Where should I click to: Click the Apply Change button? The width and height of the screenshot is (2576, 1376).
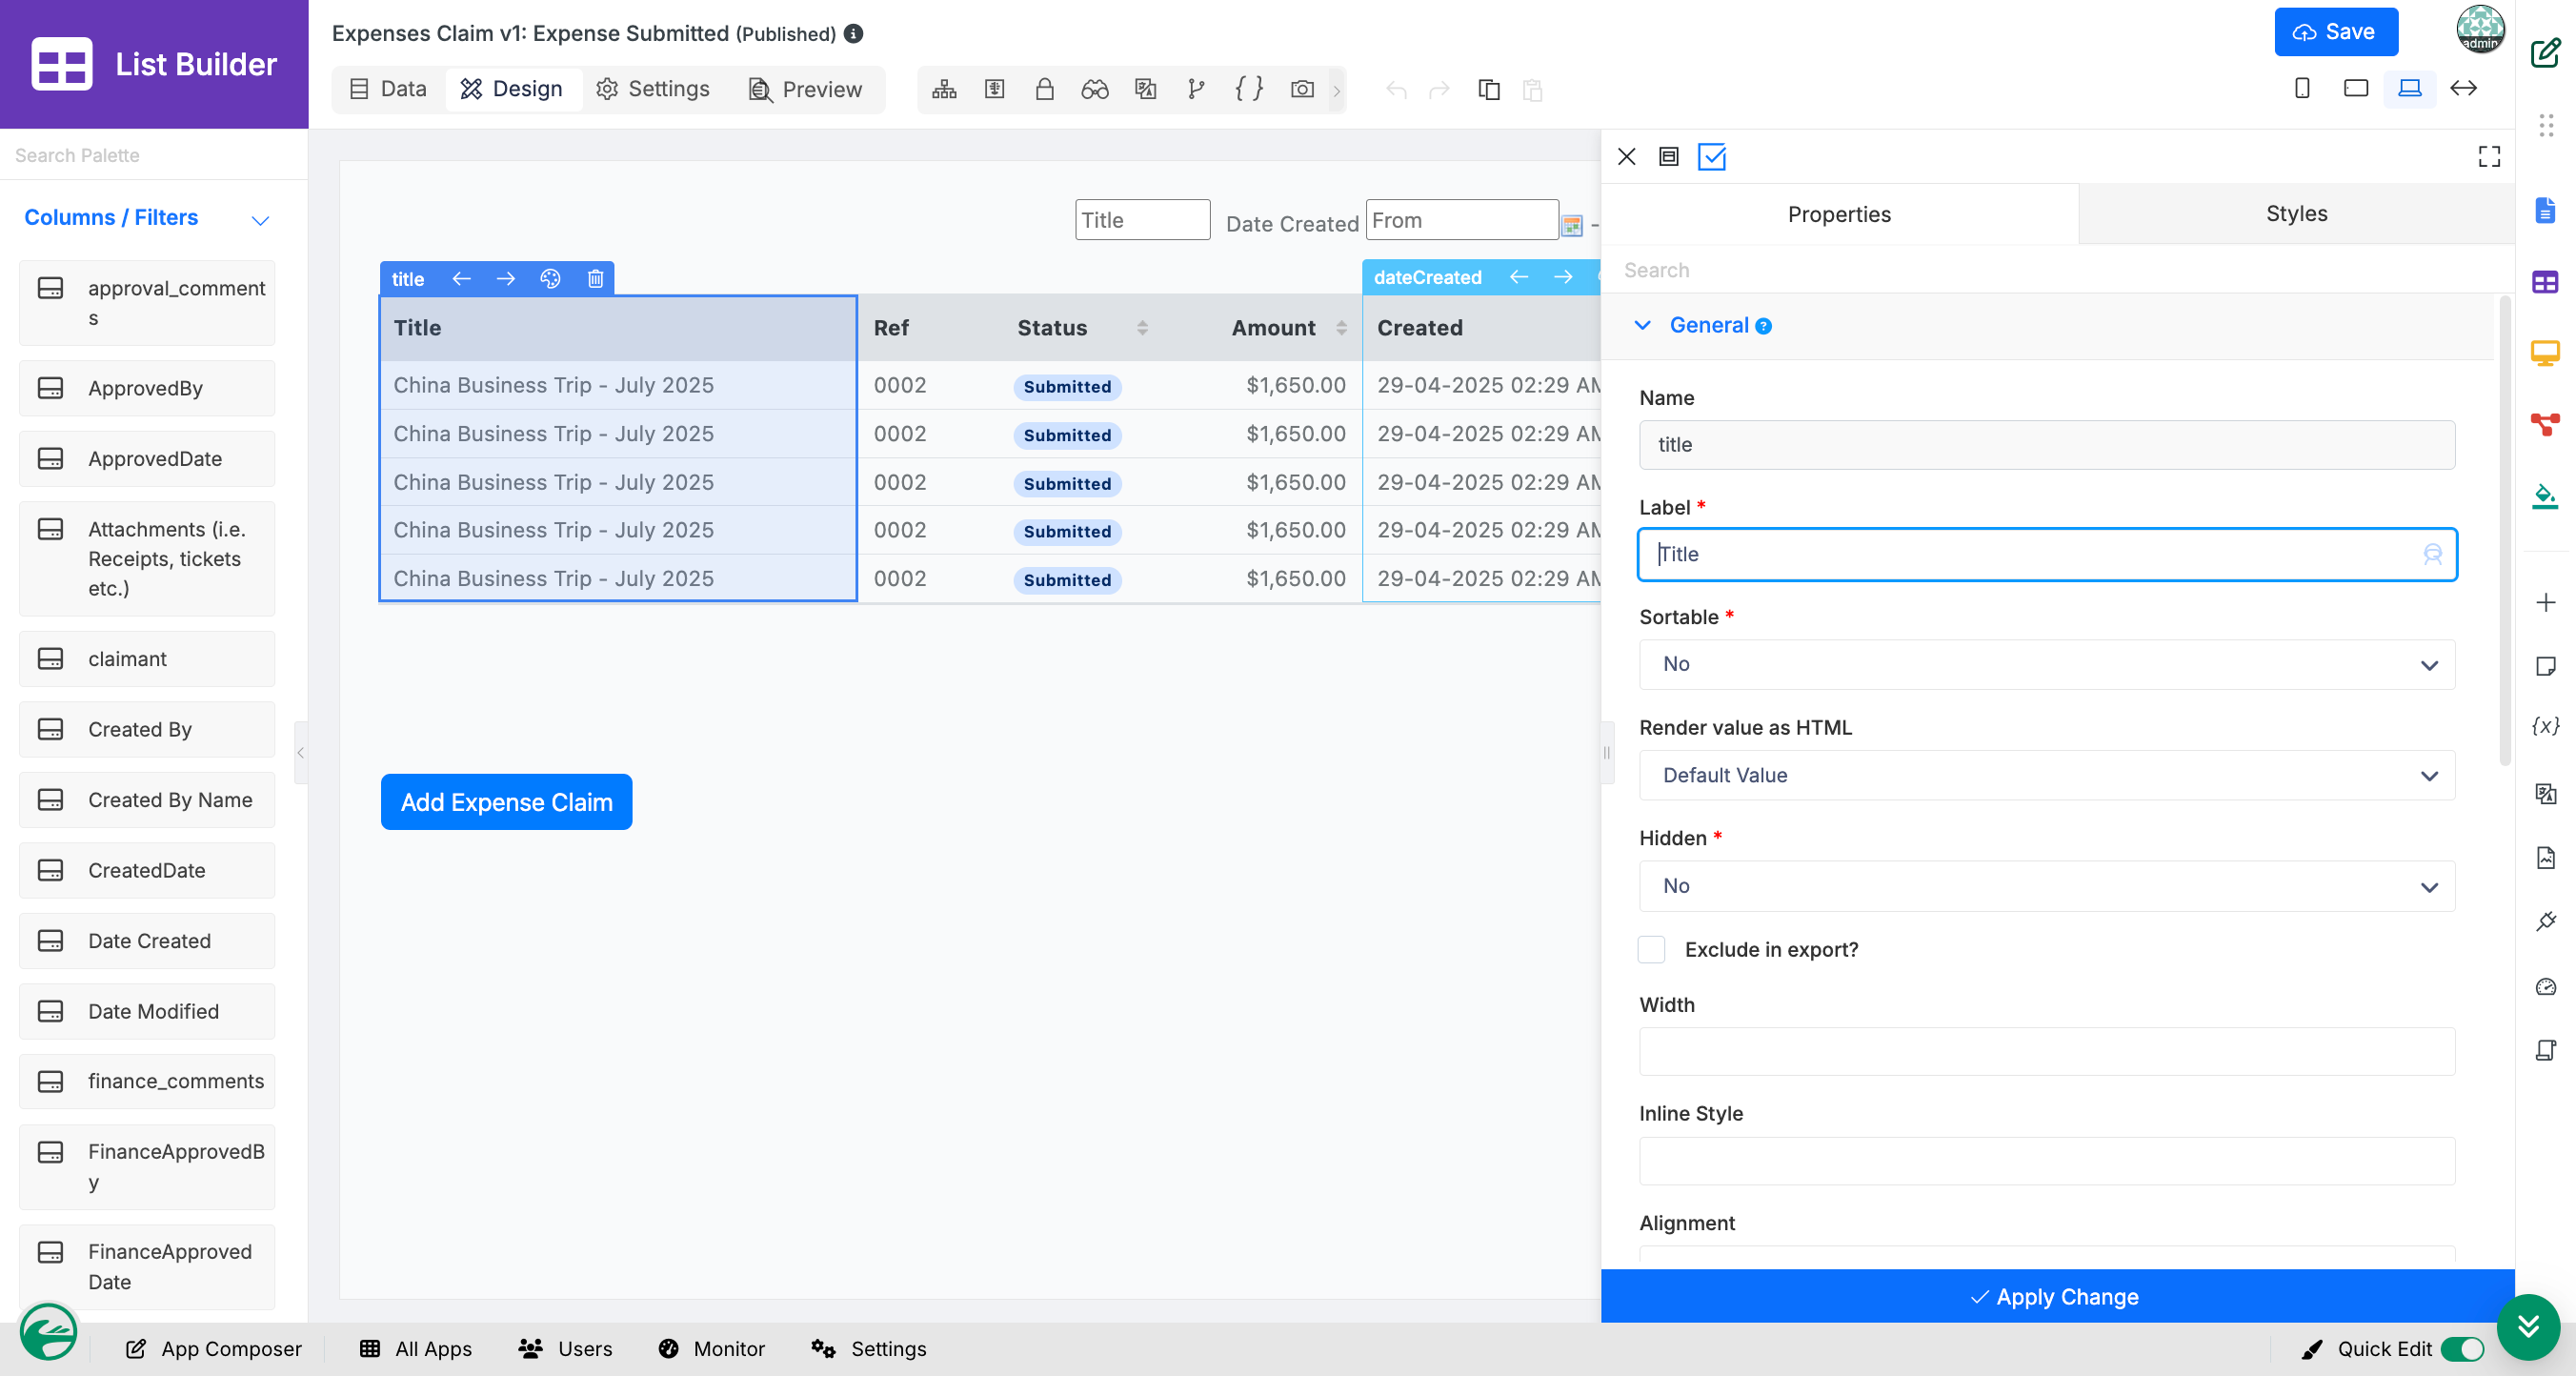2056,1296
